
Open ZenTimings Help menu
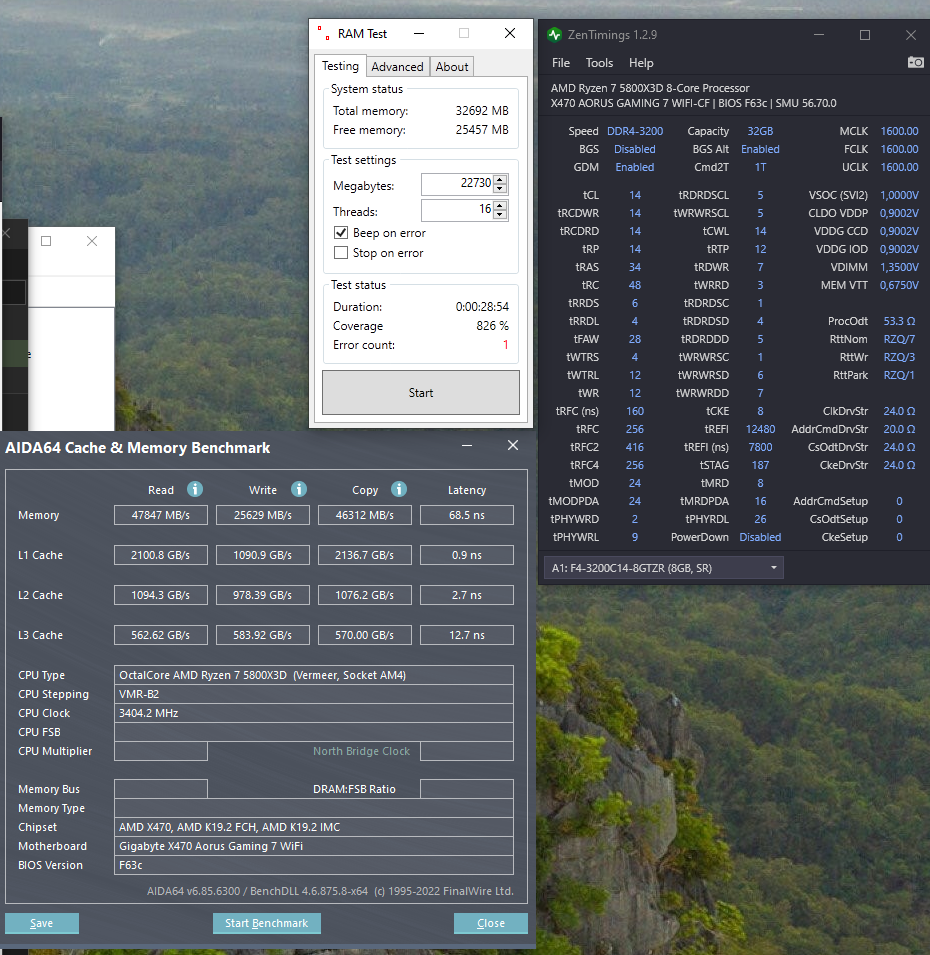pyautogui.click(x=641, y=63)
